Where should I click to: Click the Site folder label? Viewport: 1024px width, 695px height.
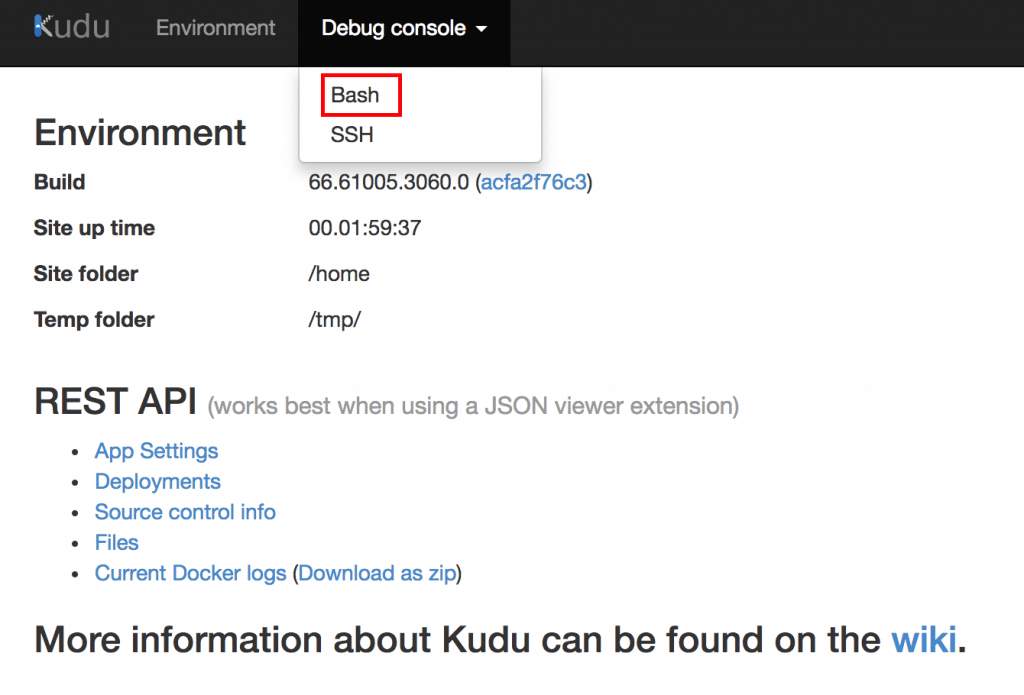86,274
